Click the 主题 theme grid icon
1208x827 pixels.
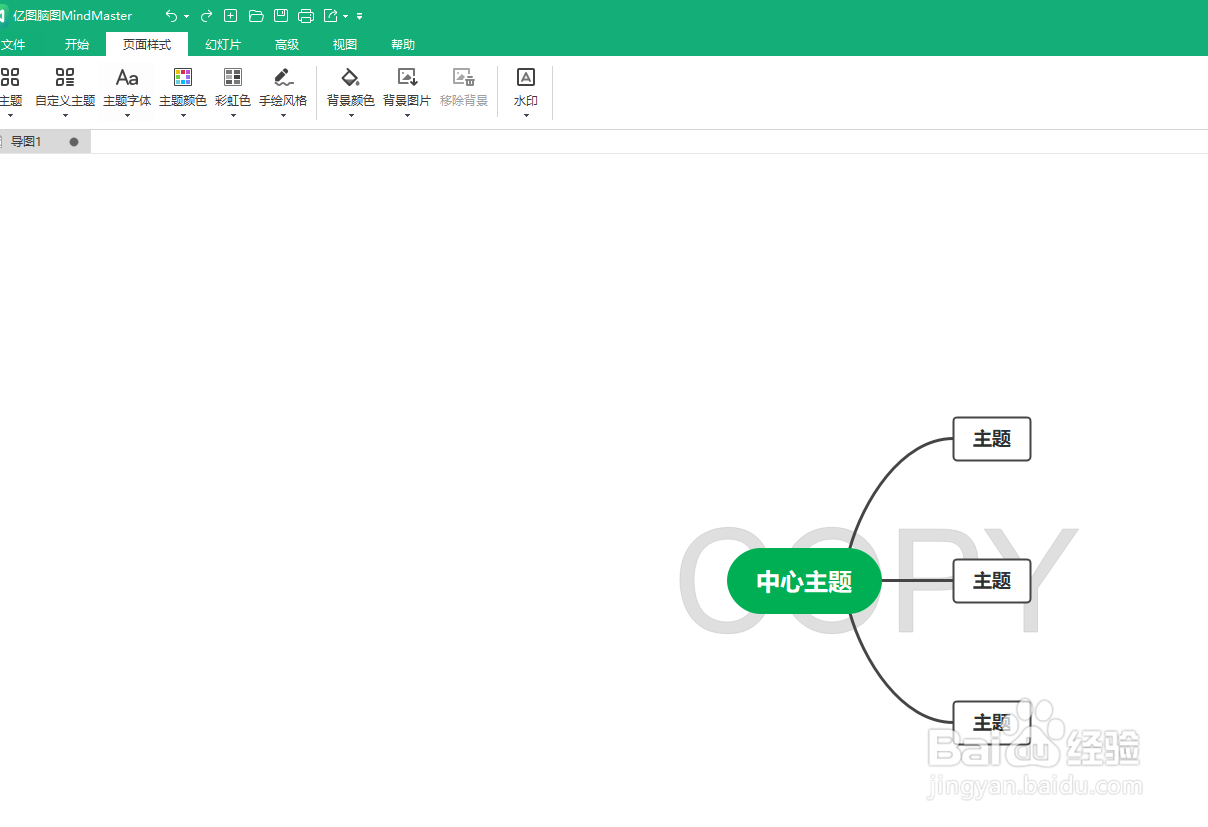click(10, 77)
